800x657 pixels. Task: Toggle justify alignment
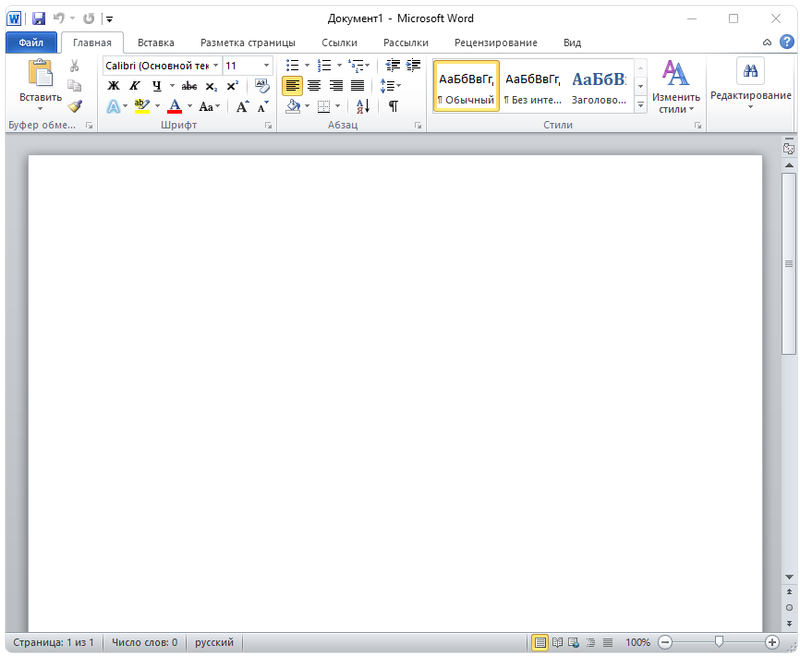click(x=357, y=86)
